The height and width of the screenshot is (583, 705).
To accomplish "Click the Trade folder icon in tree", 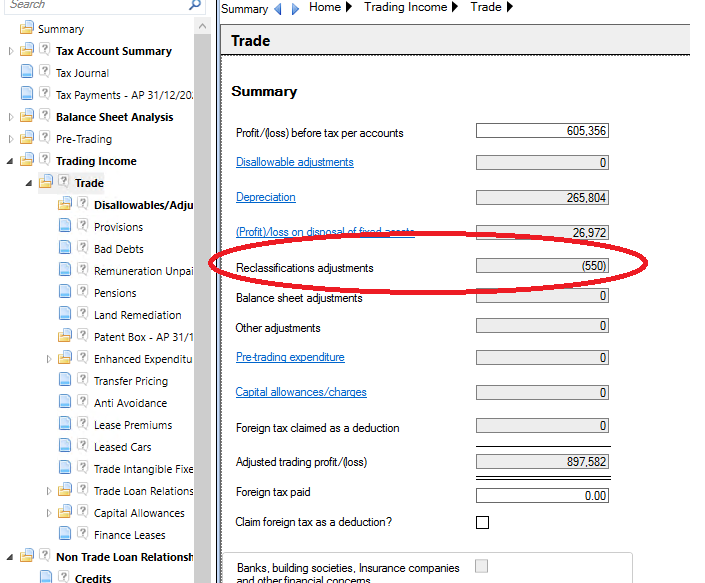I will 45,182.
